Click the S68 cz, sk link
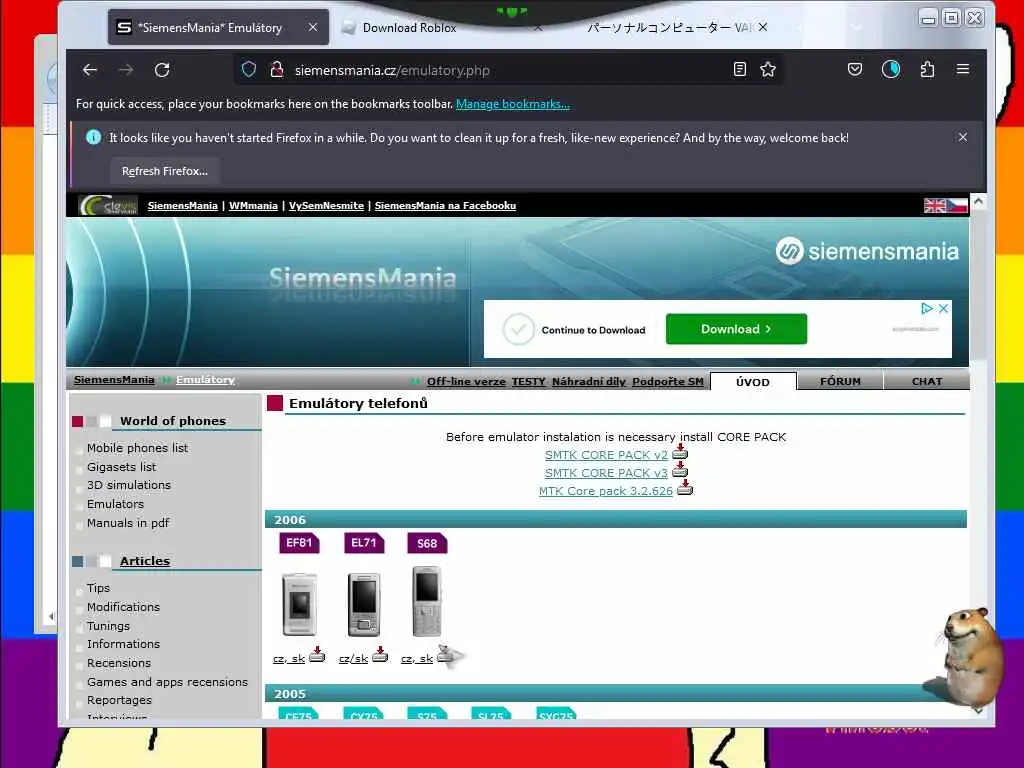The width and height of the screenshot is (1024, 768). pyautogui.click(x=417, y=658)
